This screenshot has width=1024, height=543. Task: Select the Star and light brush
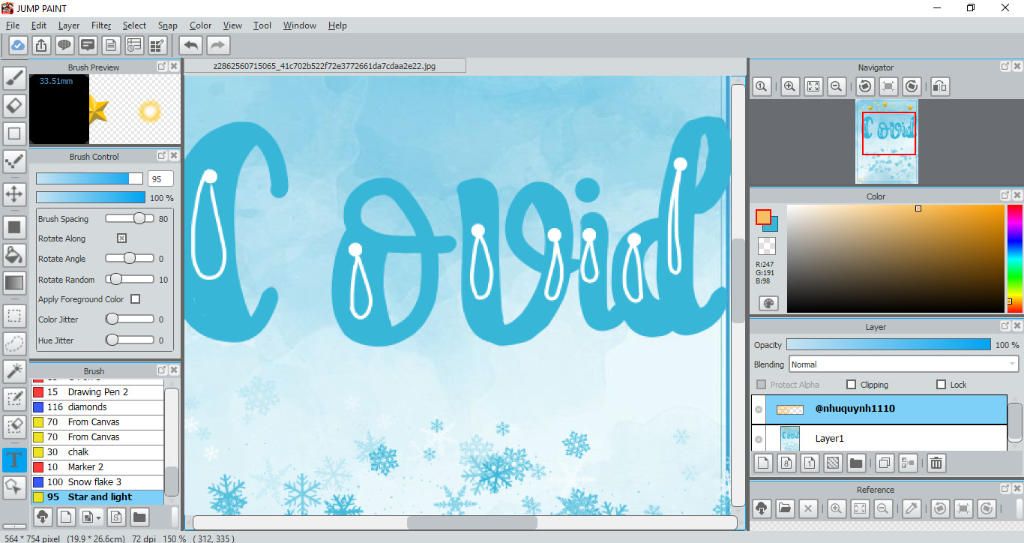(x=97, y=497)
